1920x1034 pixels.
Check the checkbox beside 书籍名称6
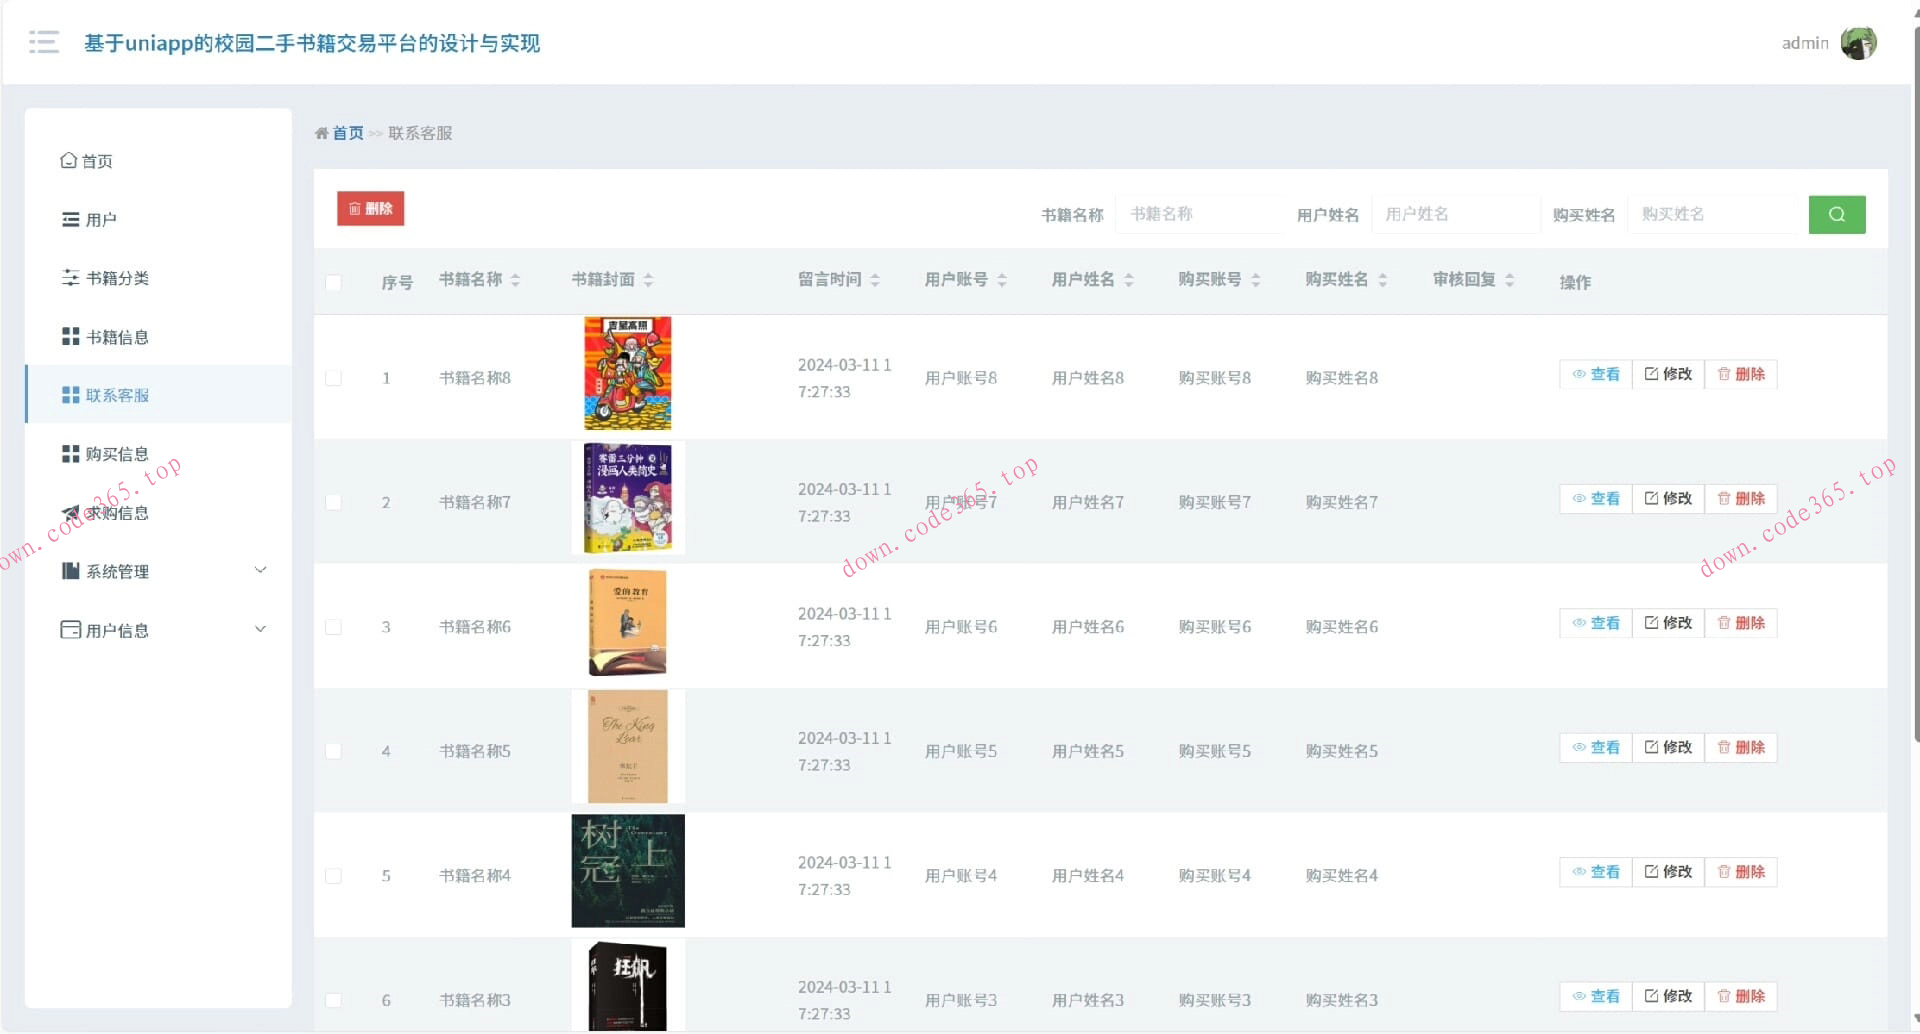tap(334, 627)
